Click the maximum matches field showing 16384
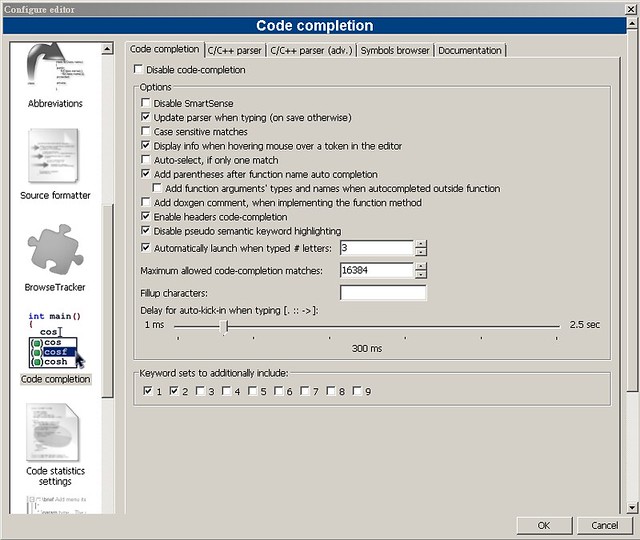This screenshot has height=540, width=640. [377, 270]
